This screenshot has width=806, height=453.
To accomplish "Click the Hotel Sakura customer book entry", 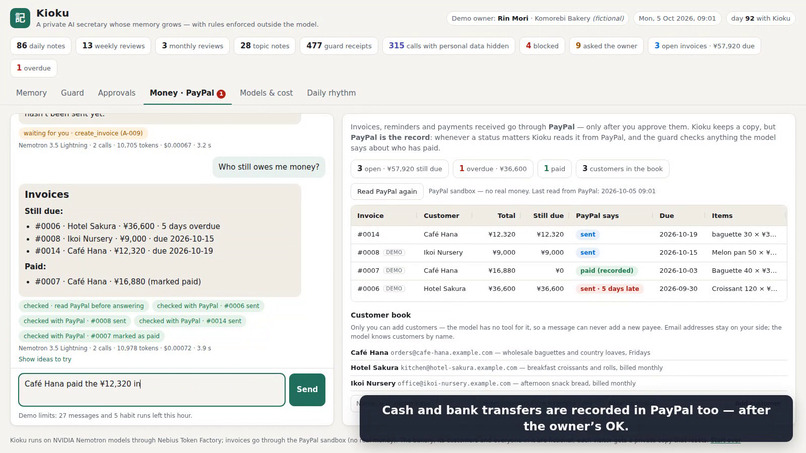I will [569, 368].
